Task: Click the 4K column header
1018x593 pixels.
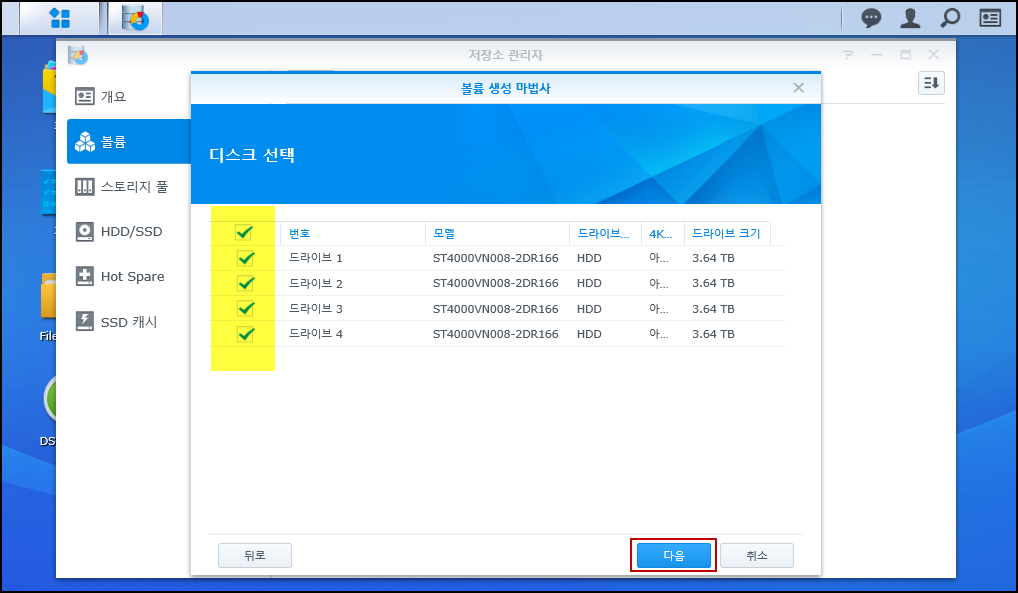Action: pos(663,233)
